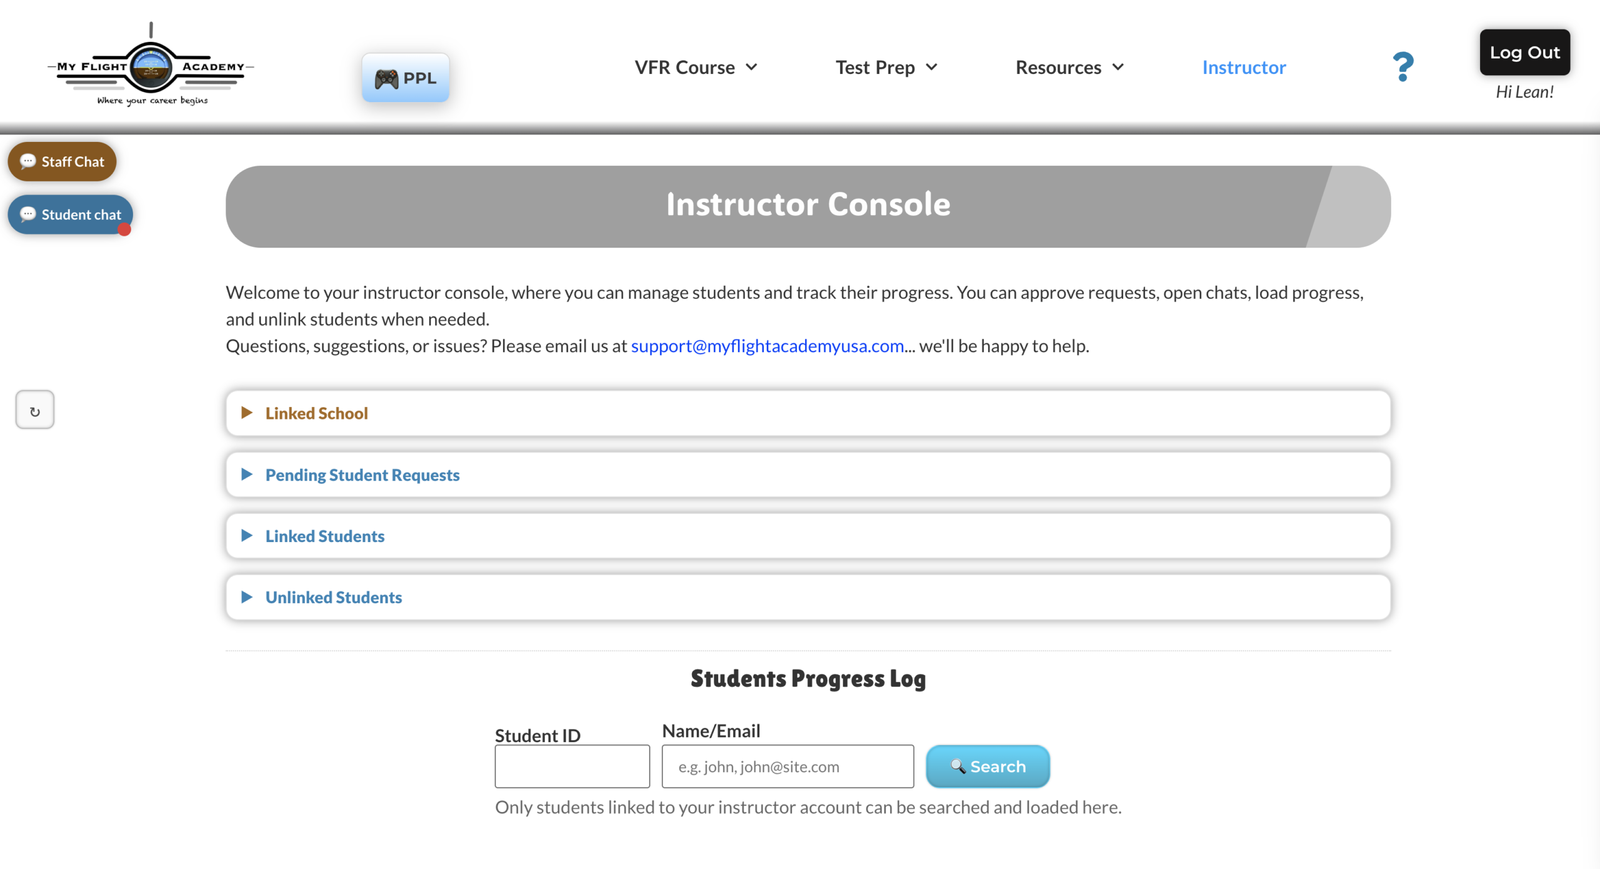The height and width of the screenshot is (869, 1600).
Task: Click the blue question mark help icon
Action: (1403, 67)
